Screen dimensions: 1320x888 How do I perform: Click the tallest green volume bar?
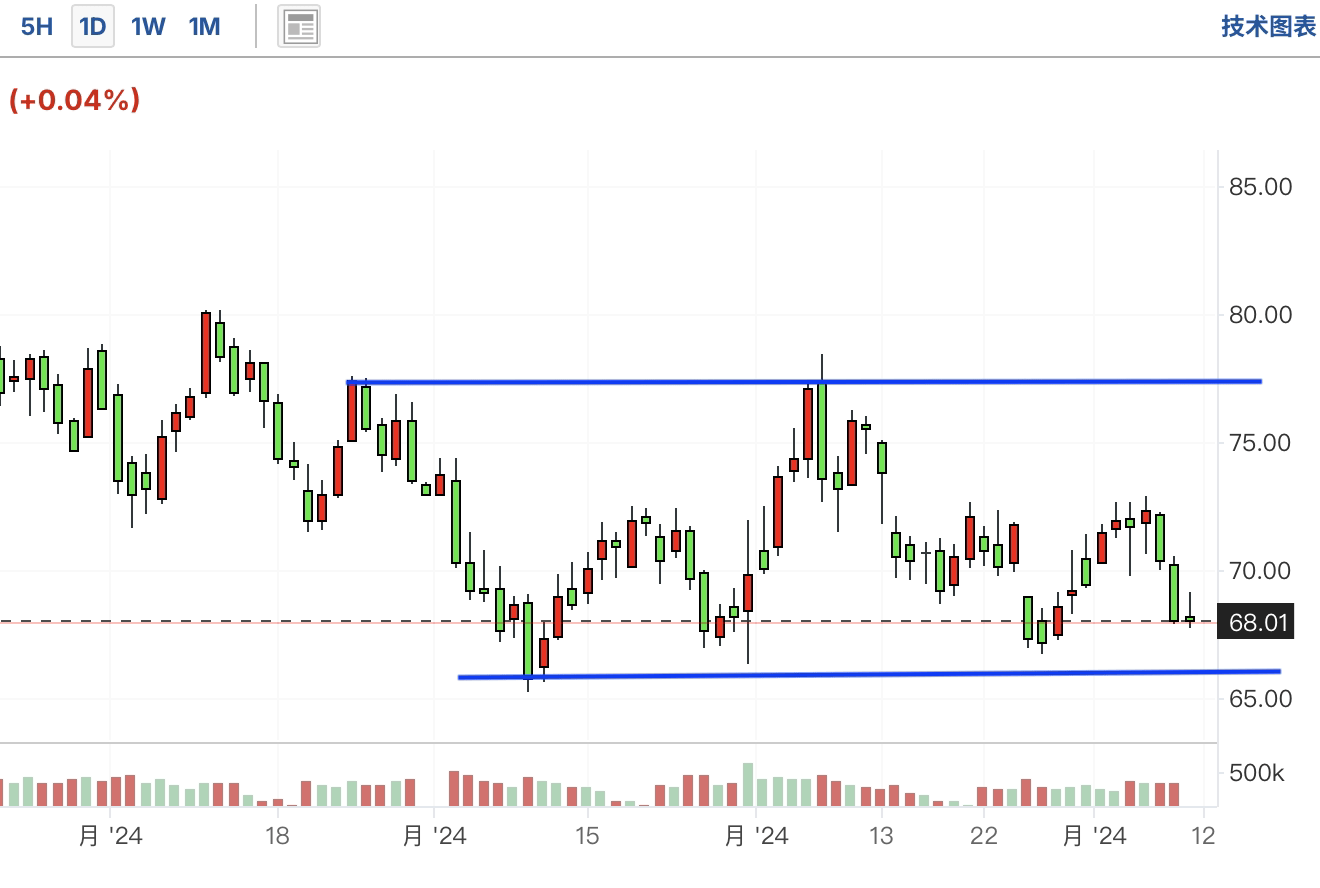(x=748, y=785)
